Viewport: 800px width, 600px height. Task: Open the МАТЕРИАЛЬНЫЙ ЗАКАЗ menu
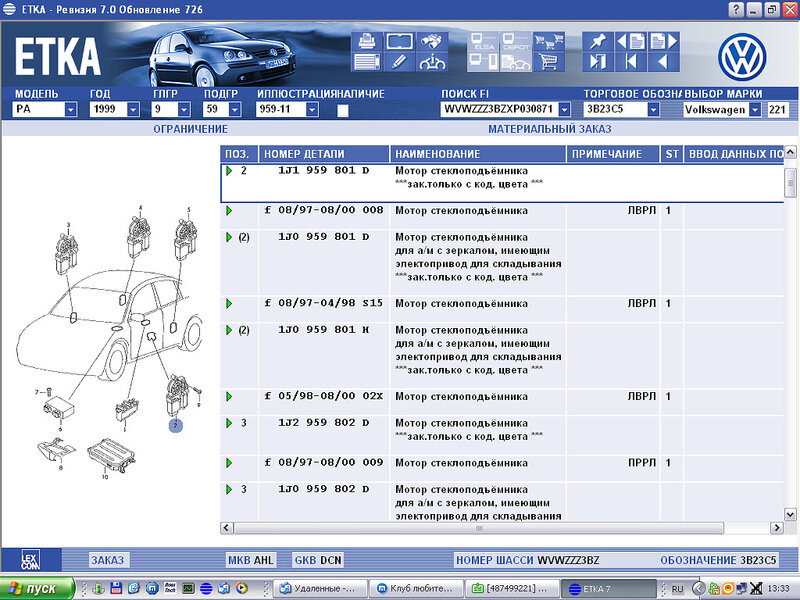pos(549,129)
